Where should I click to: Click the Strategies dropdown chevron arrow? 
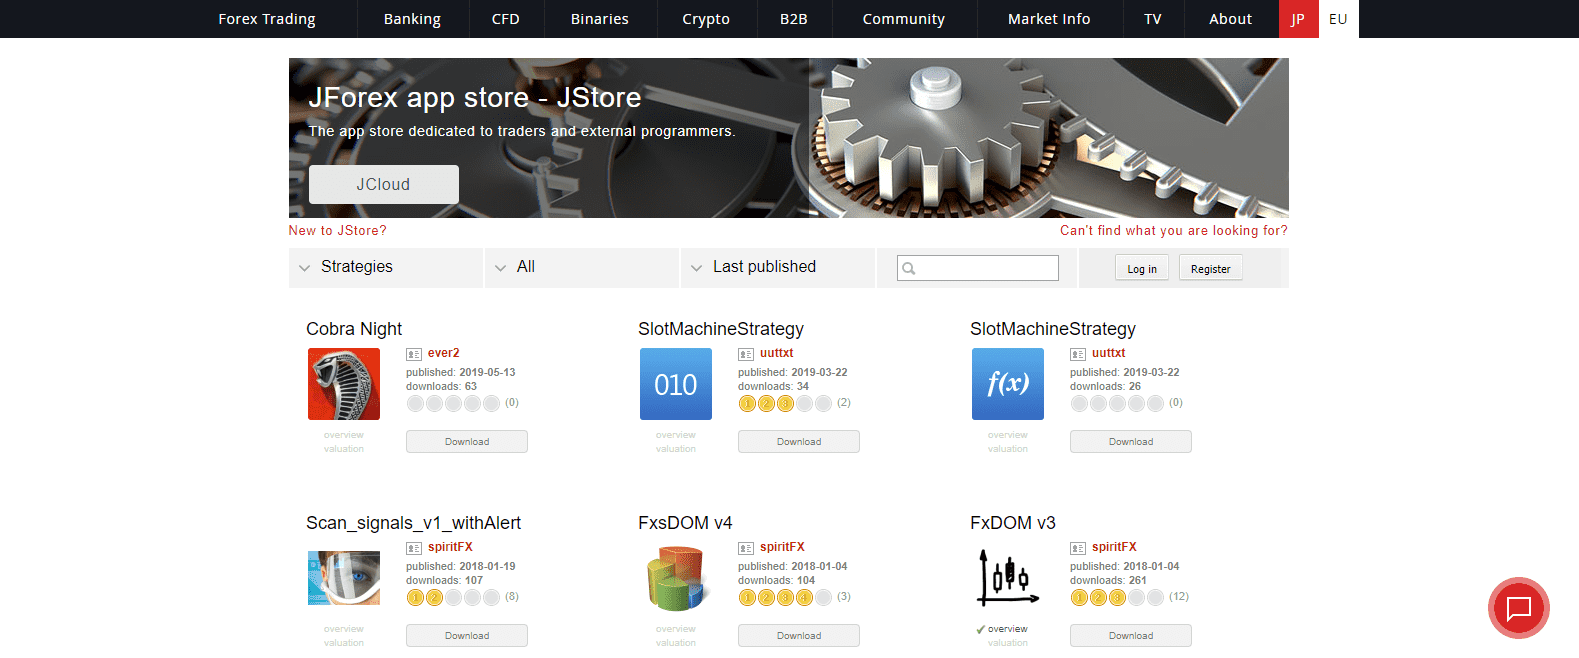coord(304,268)
